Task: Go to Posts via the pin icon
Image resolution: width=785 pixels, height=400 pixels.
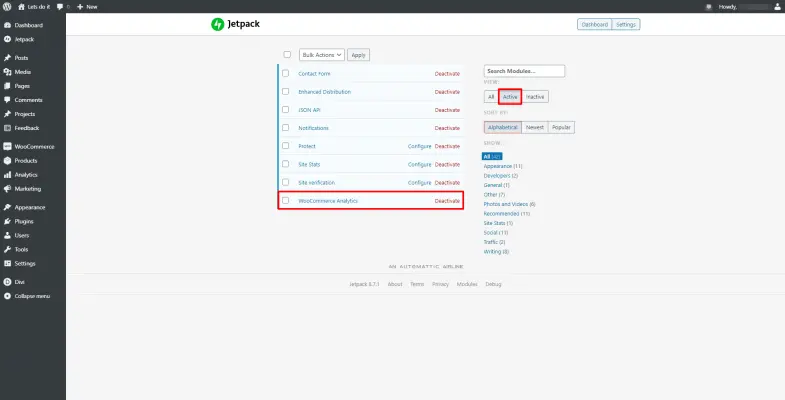Action: click(7, 58)
